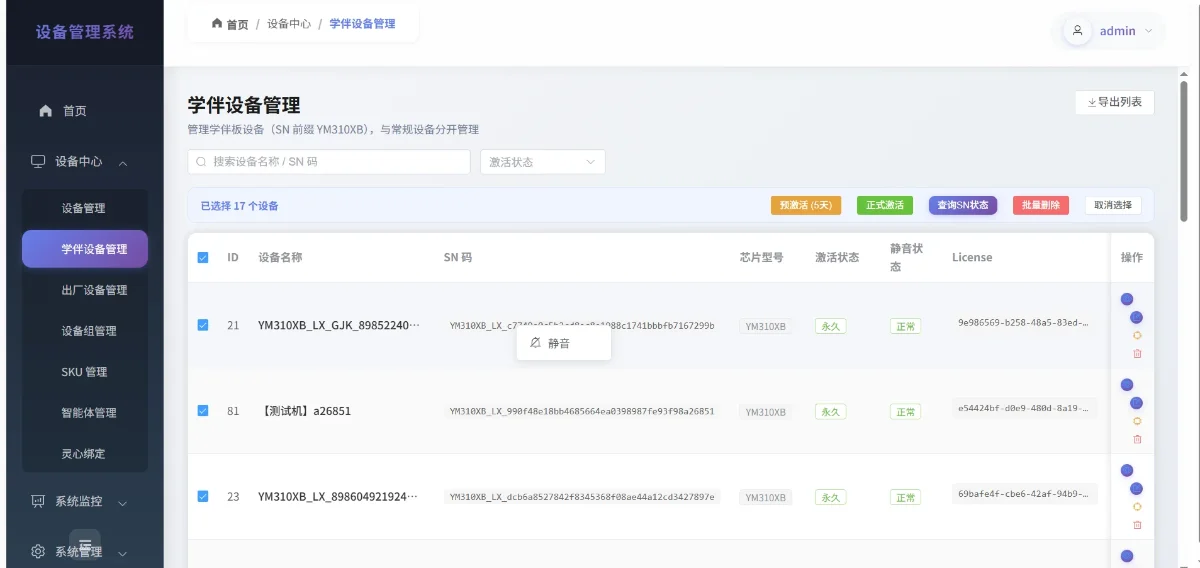Click the red trash icon for device 21
Viewport: 1200px width, 568px height.
tap(1137, 353)
